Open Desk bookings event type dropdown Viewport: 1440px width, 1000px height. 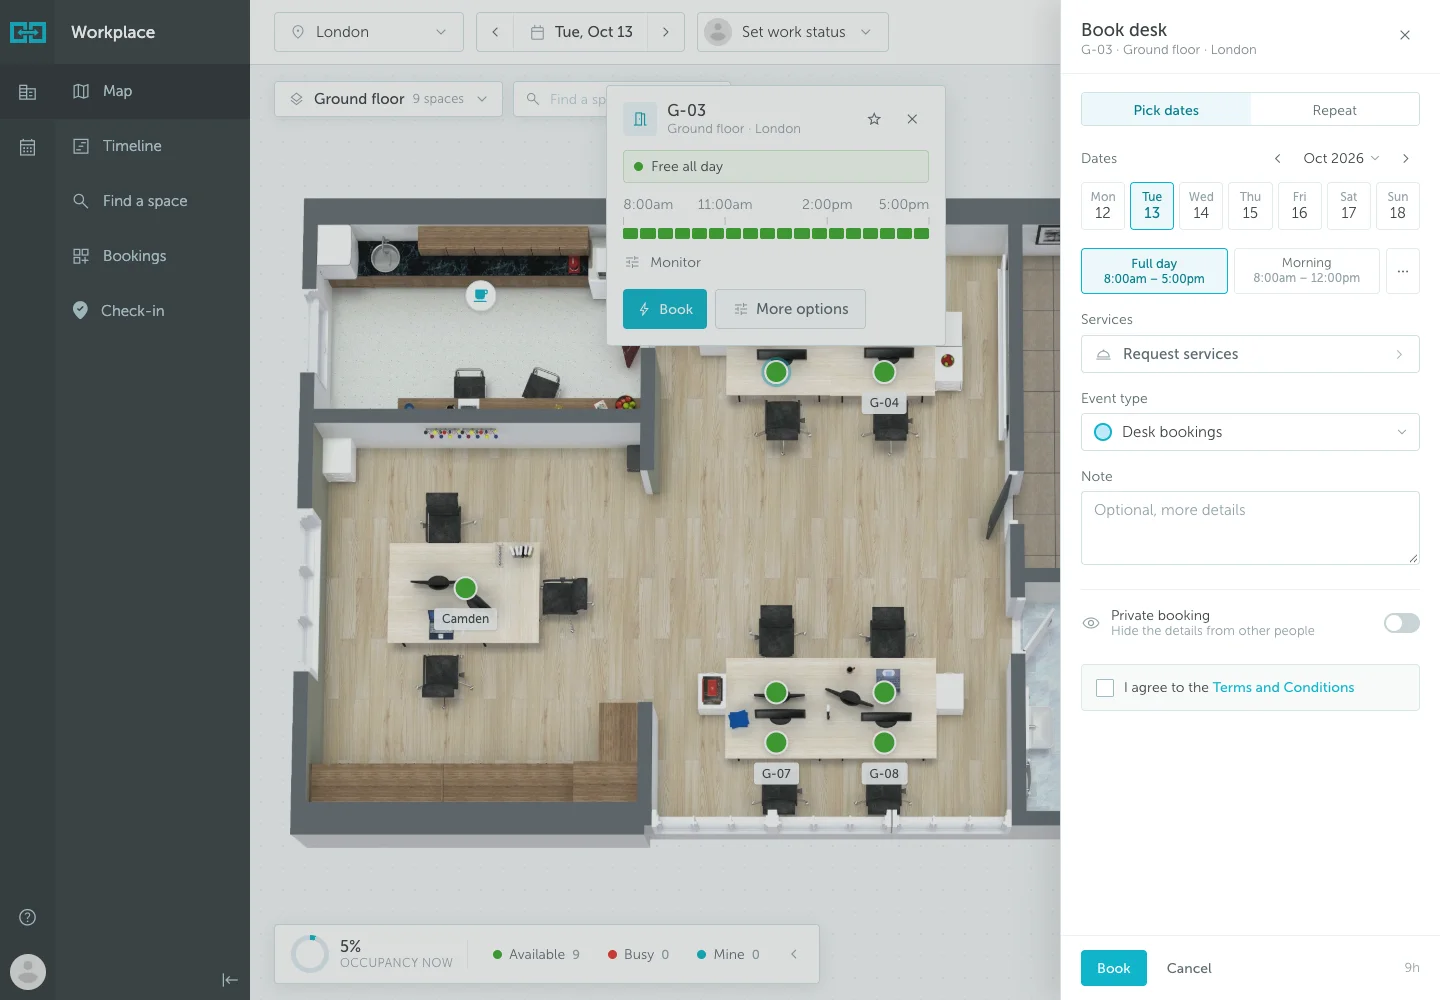[1250, 432]
